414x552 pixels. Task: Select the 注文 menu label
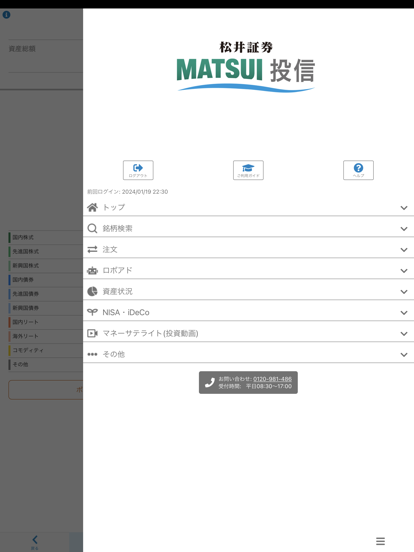109,249
